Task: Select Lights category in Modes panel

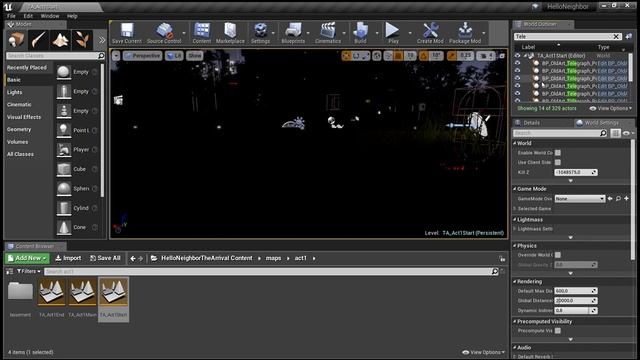Action: point(14,92)
